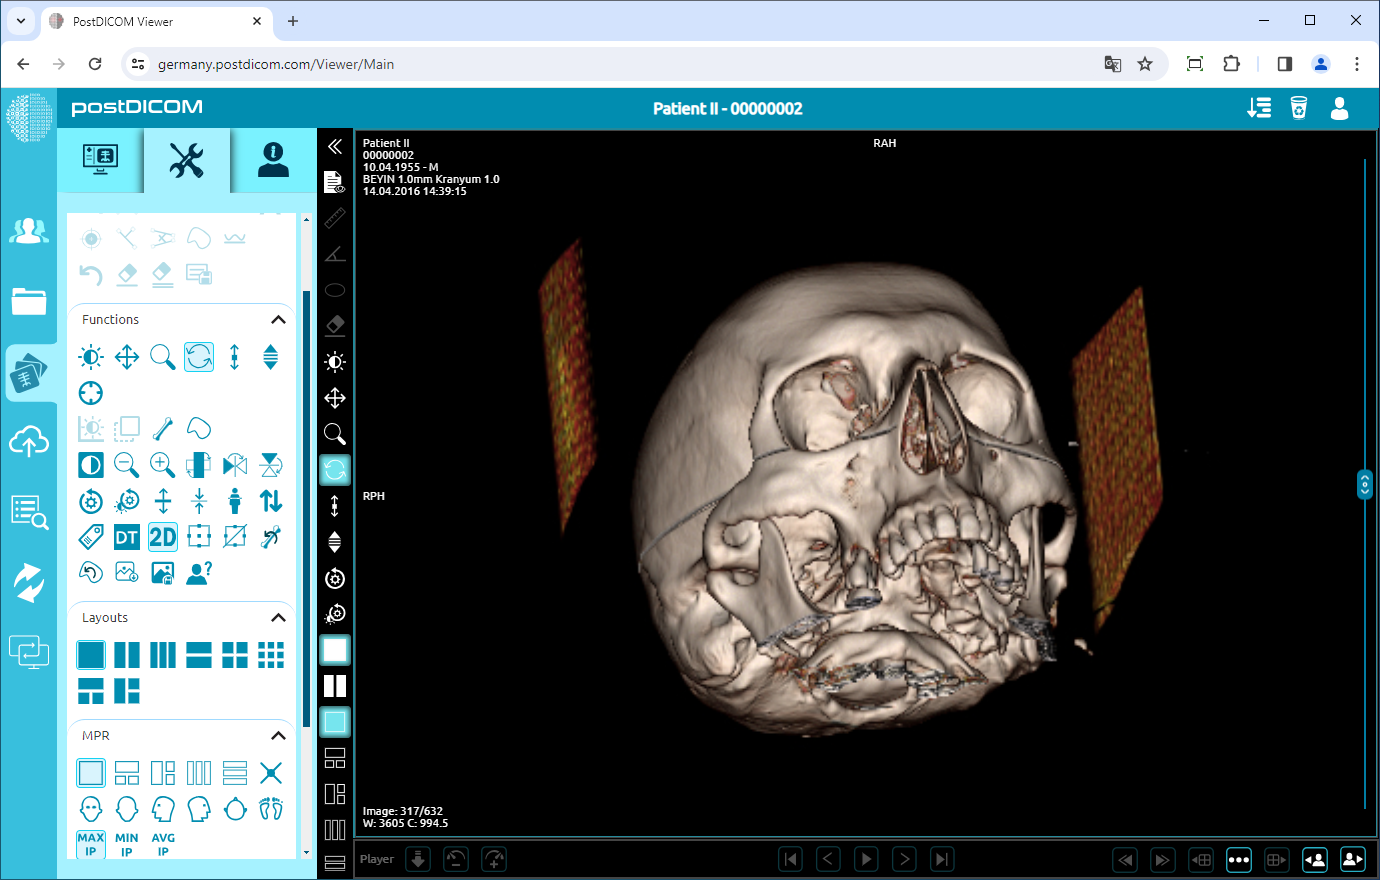Jump to the last image with skip-forward button
The height and width of the screenshot is (880, 1380).
[x=941, y=858]
